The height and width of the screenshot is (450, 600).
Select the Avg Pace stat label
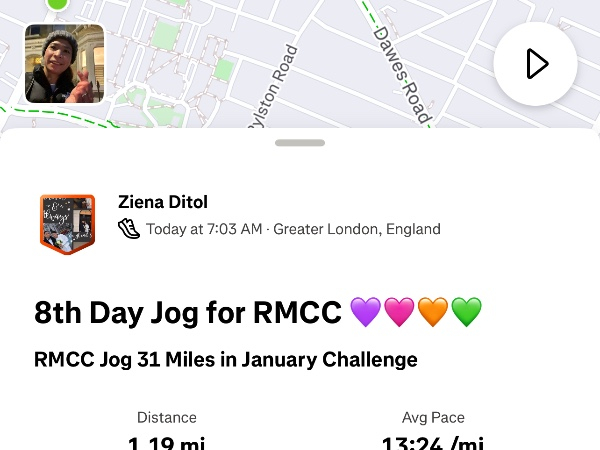433,417
